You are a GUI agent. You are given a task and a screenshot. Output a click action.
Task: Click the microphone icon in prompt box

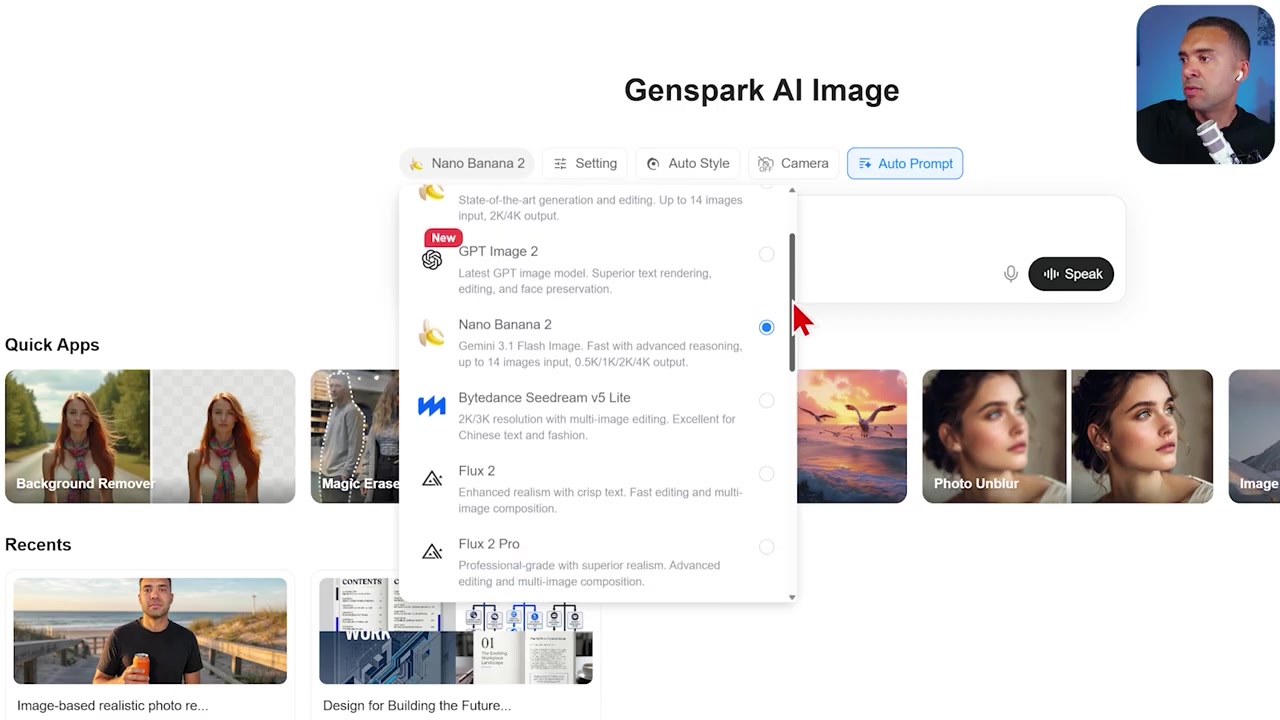tap(1011, 274)
